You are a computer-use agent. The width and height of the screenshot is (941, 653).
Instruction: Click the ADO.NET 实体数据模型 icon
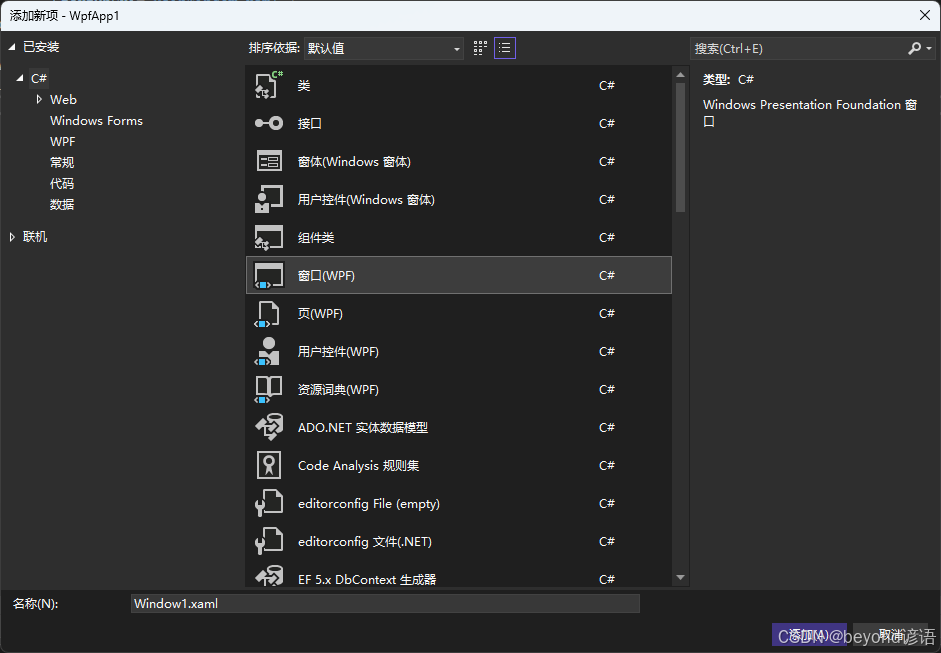pyautogui.click(x=268, y=427)
